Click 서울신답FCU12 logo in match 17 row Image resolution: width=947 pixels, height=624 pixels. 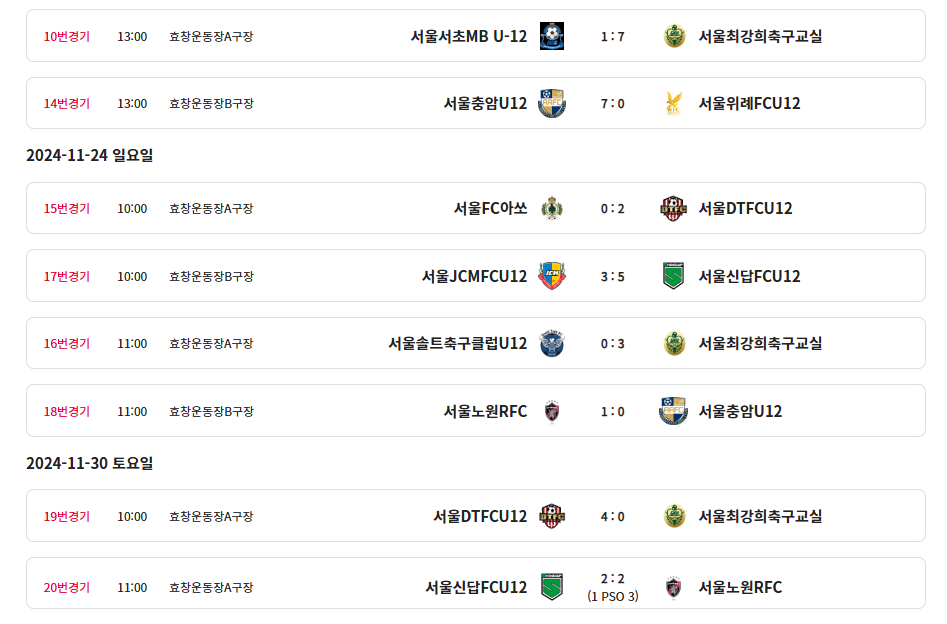click(674, 276)
